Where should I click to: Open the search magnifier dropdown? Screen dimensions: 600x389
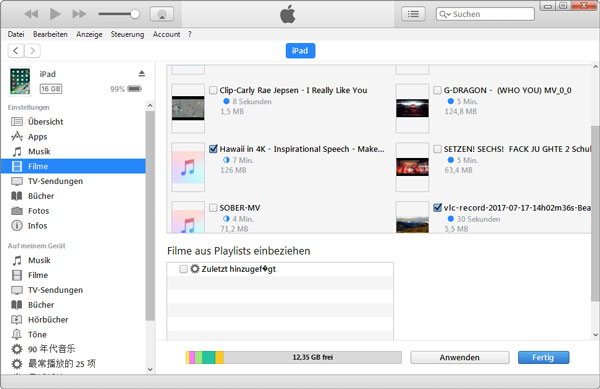[x=444, y=14]
